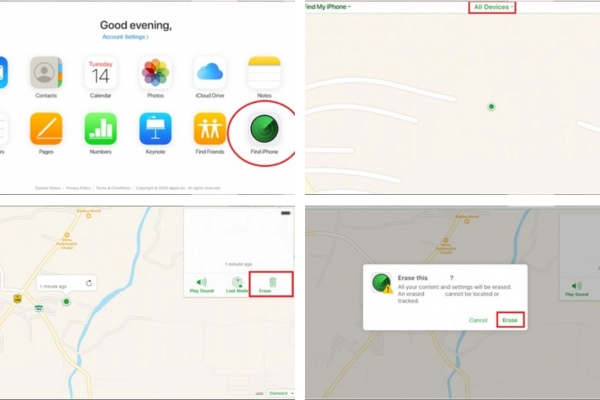Open the Photos app
The height and width of the screenshot is (400, 600).
[x=155, y=73]
